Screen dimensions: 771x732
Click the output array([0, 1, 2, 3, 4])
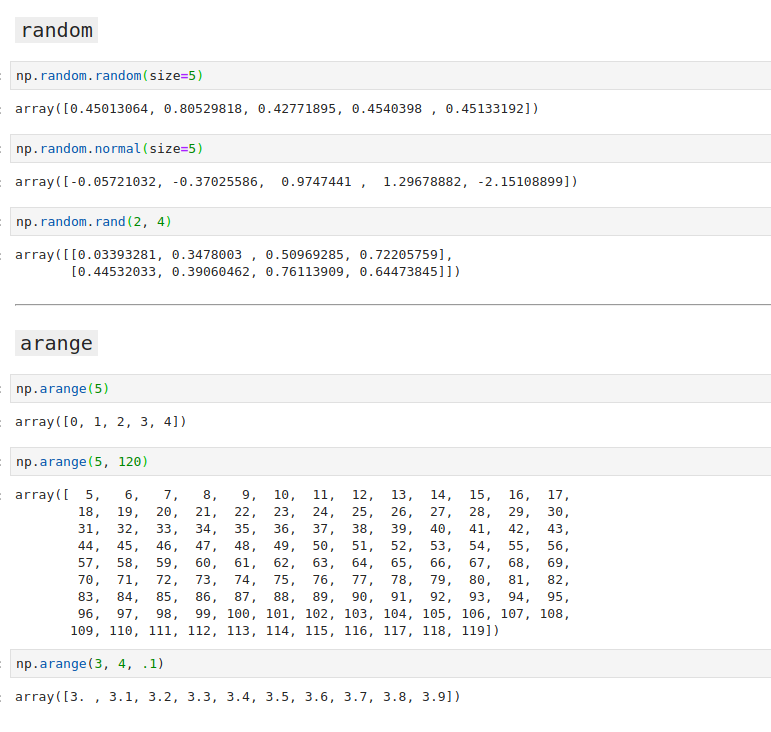click(x=101, y=422)
